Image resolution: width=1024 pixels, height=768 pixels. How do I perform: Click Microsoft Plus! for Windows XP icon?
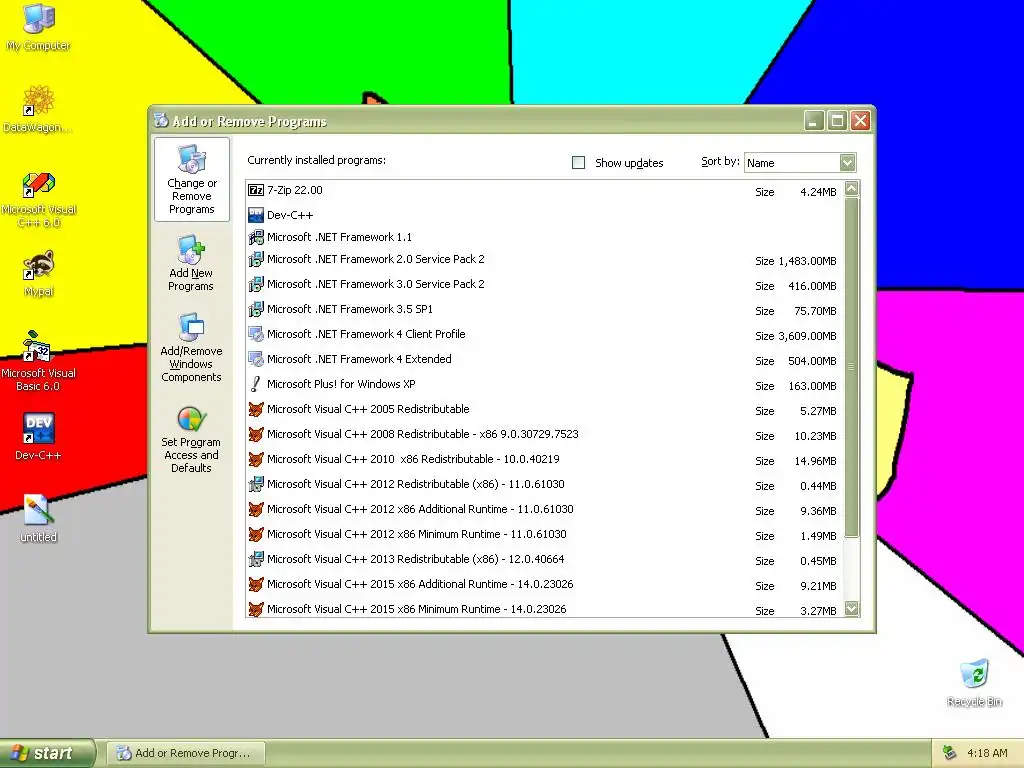pyautogui.click(x=256, y=384)
